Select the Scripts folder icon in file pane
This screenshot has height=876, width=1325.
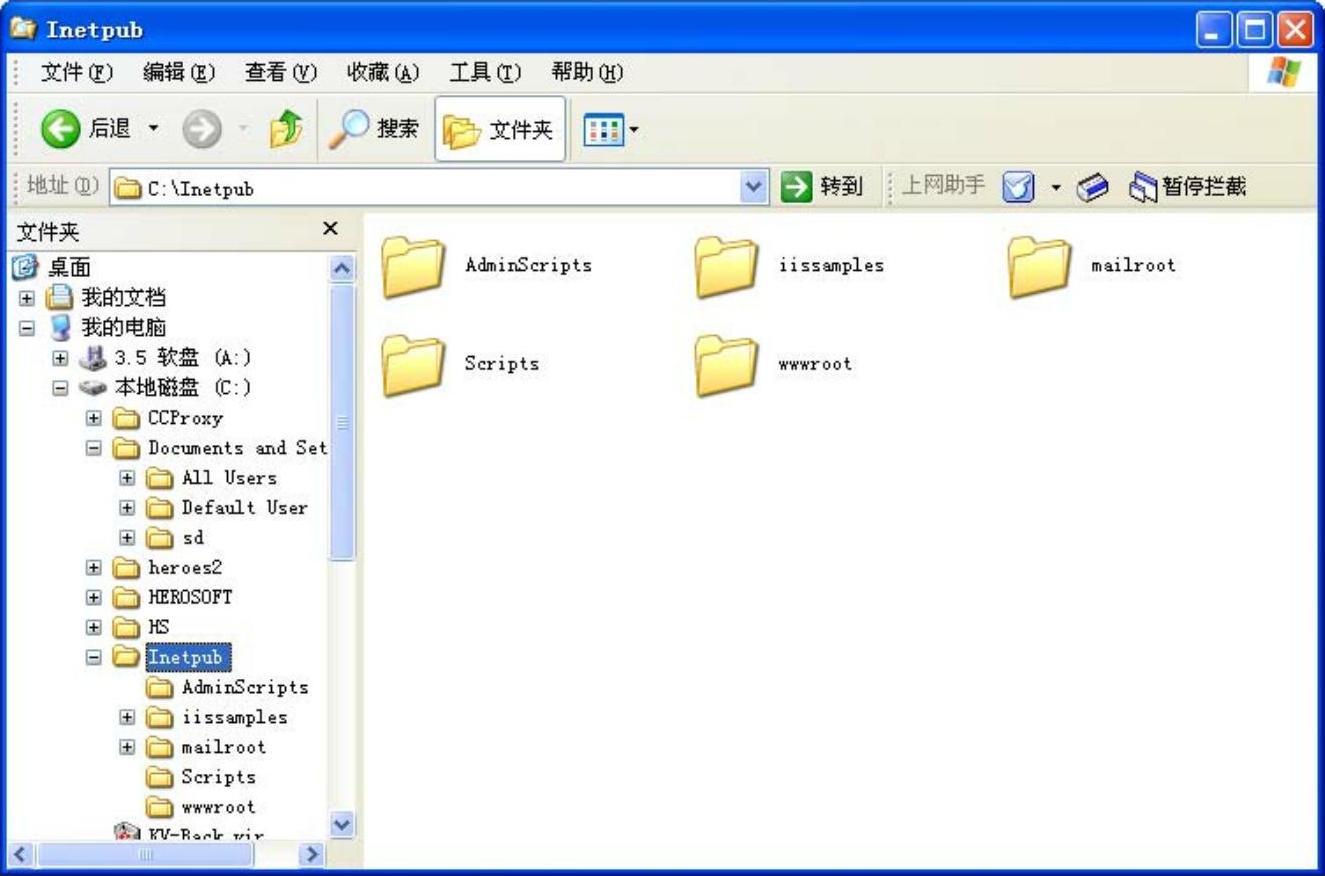pos(412,365)
